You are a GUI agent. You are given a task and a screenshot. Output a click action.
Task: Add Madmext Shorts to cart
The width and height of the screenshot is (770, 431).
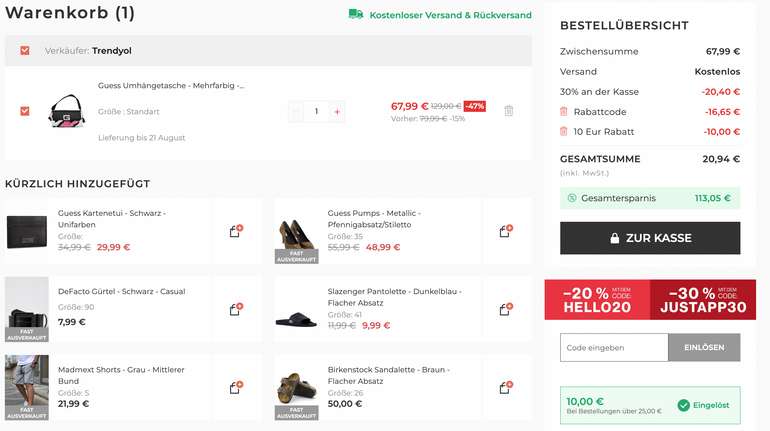(236, 386)
